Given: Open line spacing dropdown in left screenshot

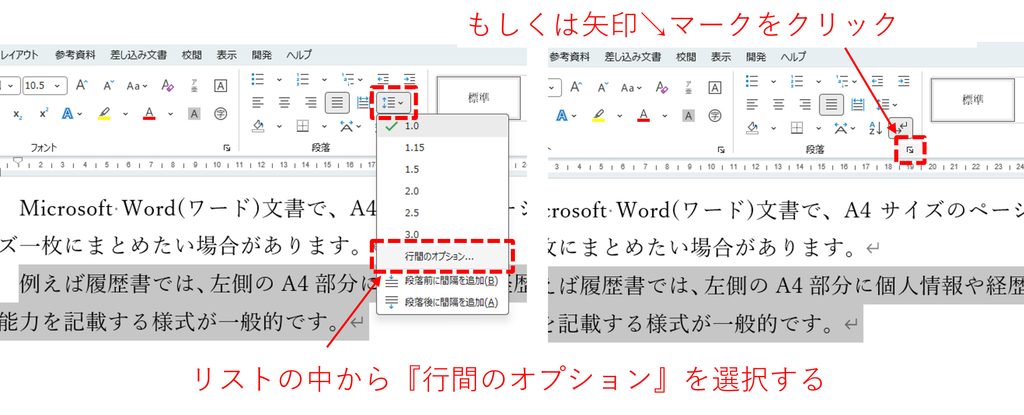Looking at the screenshot, I should [x=393, y=103].
